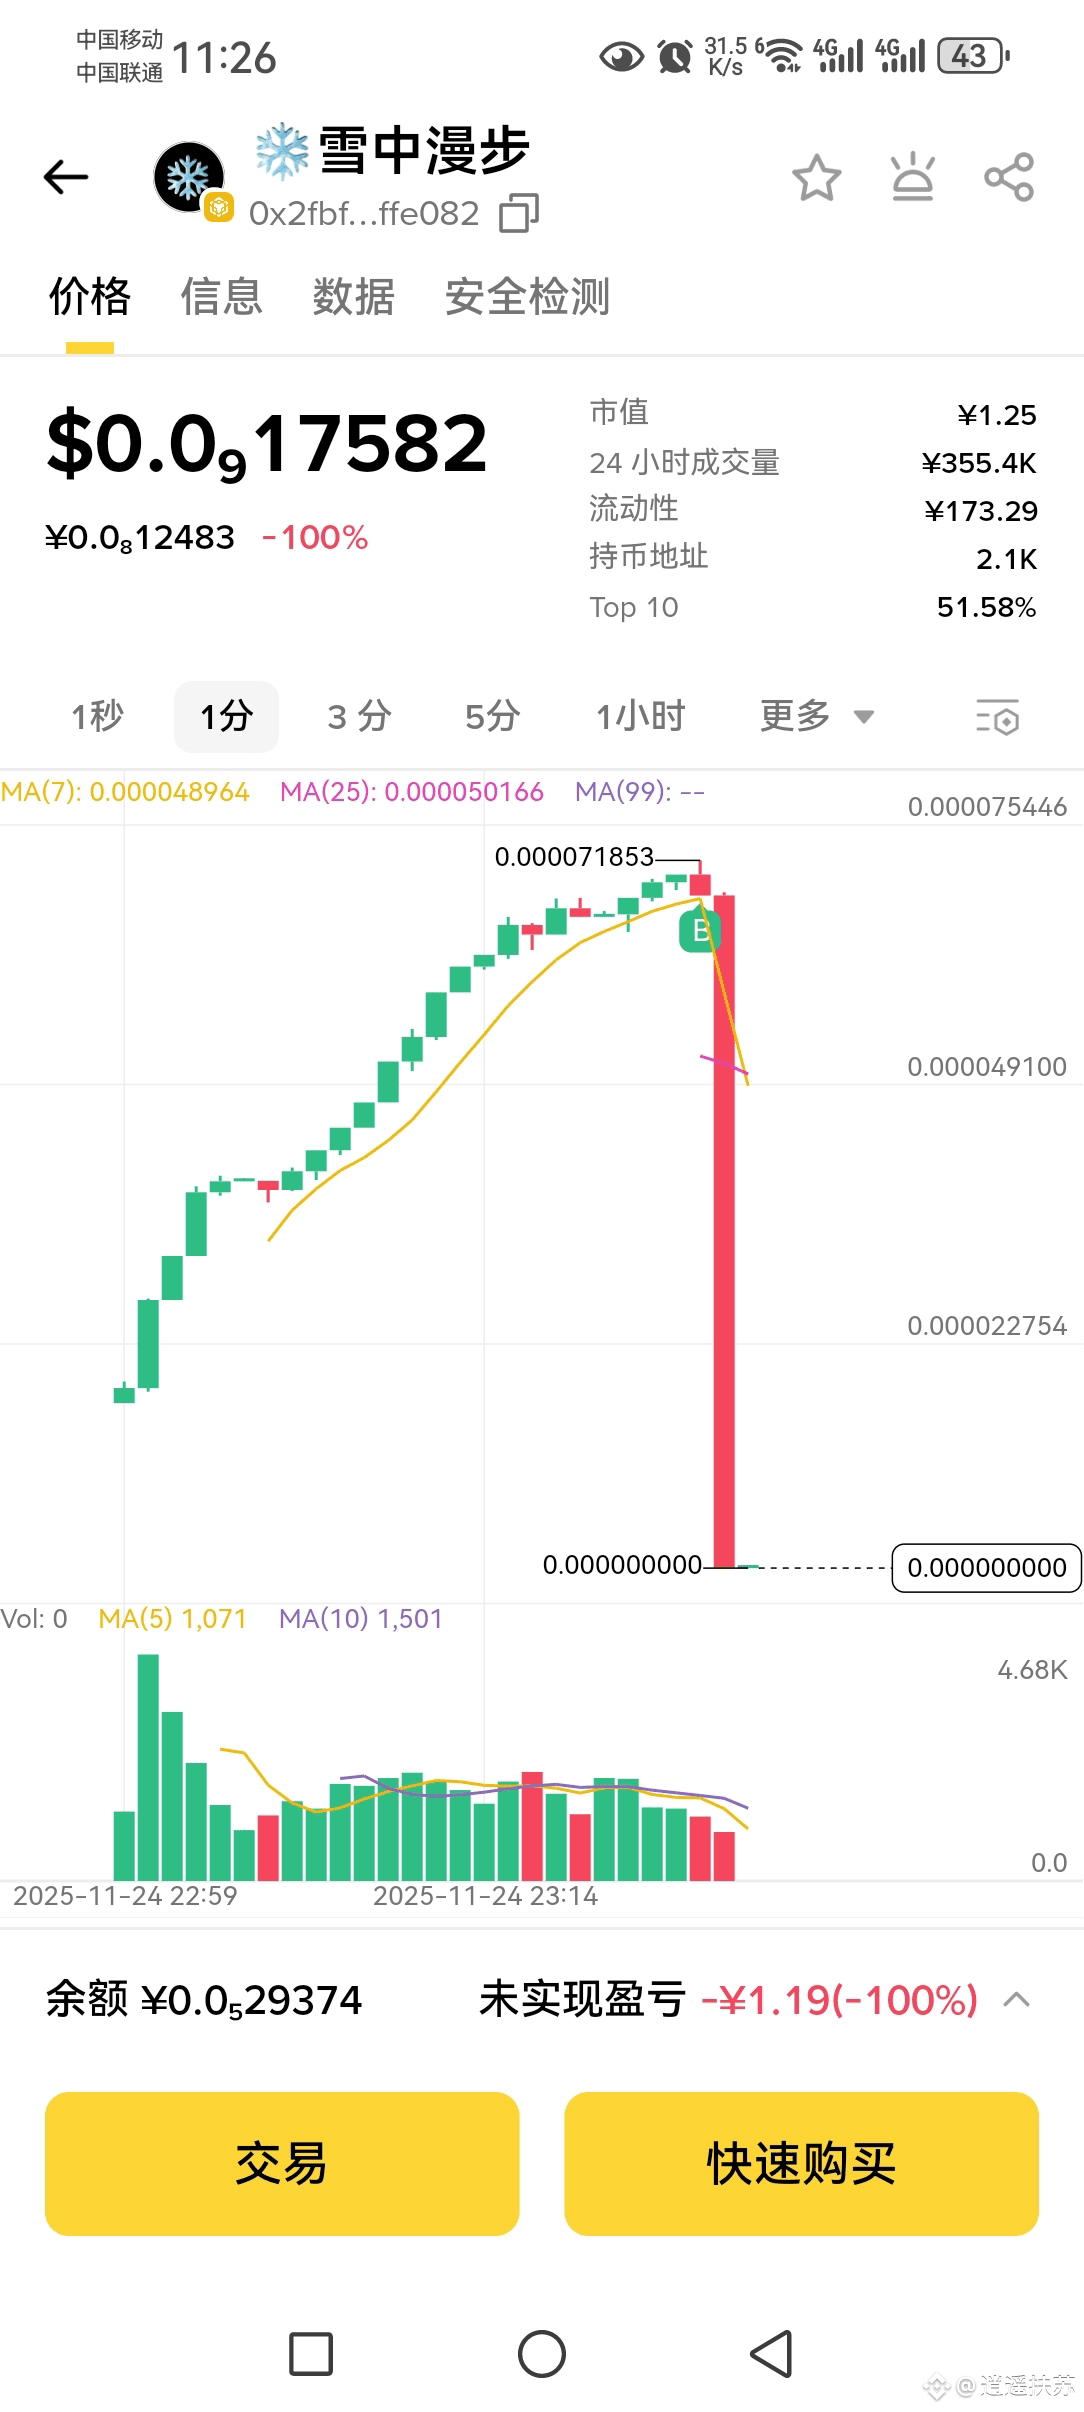The height and width of the screenshot is (2412, 1084).
Task: Select the 1小时 chart interval
Action: (640, 716)
